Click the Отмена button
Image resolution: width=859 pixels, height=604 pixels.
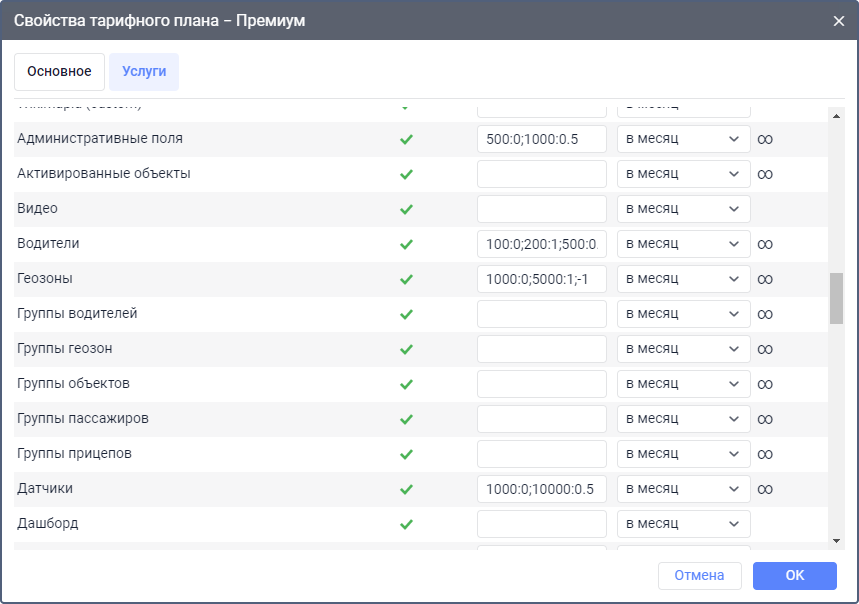click(x=699, y=576)
